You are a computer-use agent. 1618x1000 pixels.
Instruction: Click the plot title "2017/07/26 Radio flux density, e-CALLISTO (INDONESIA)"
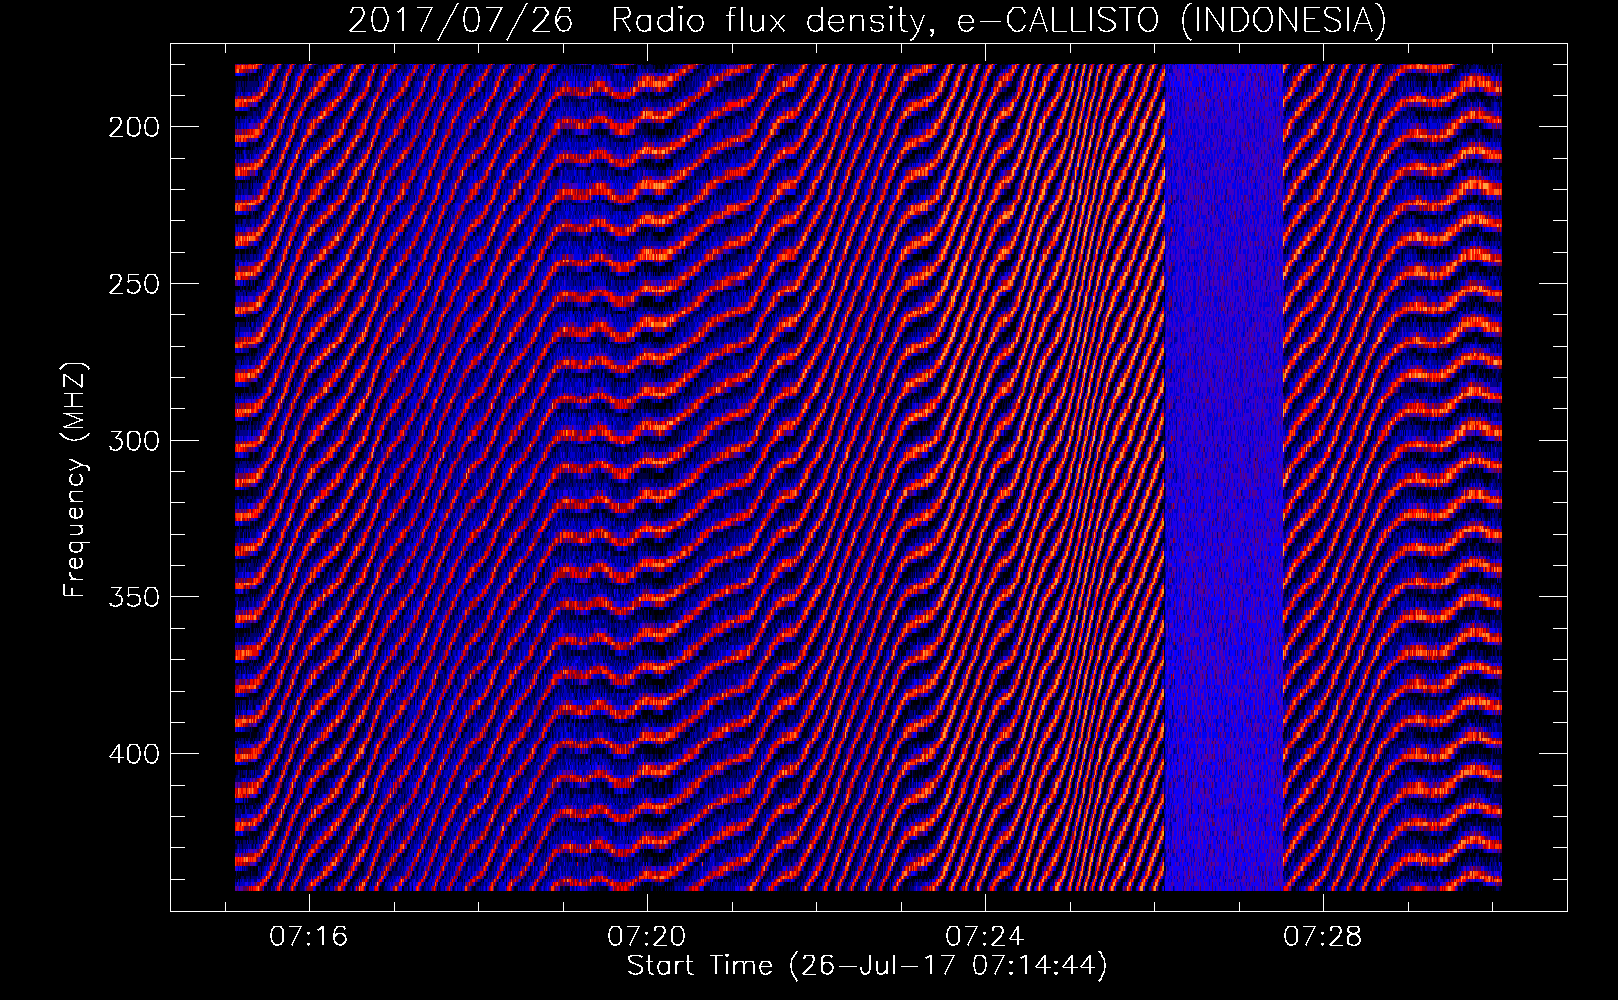pos(867,20)
